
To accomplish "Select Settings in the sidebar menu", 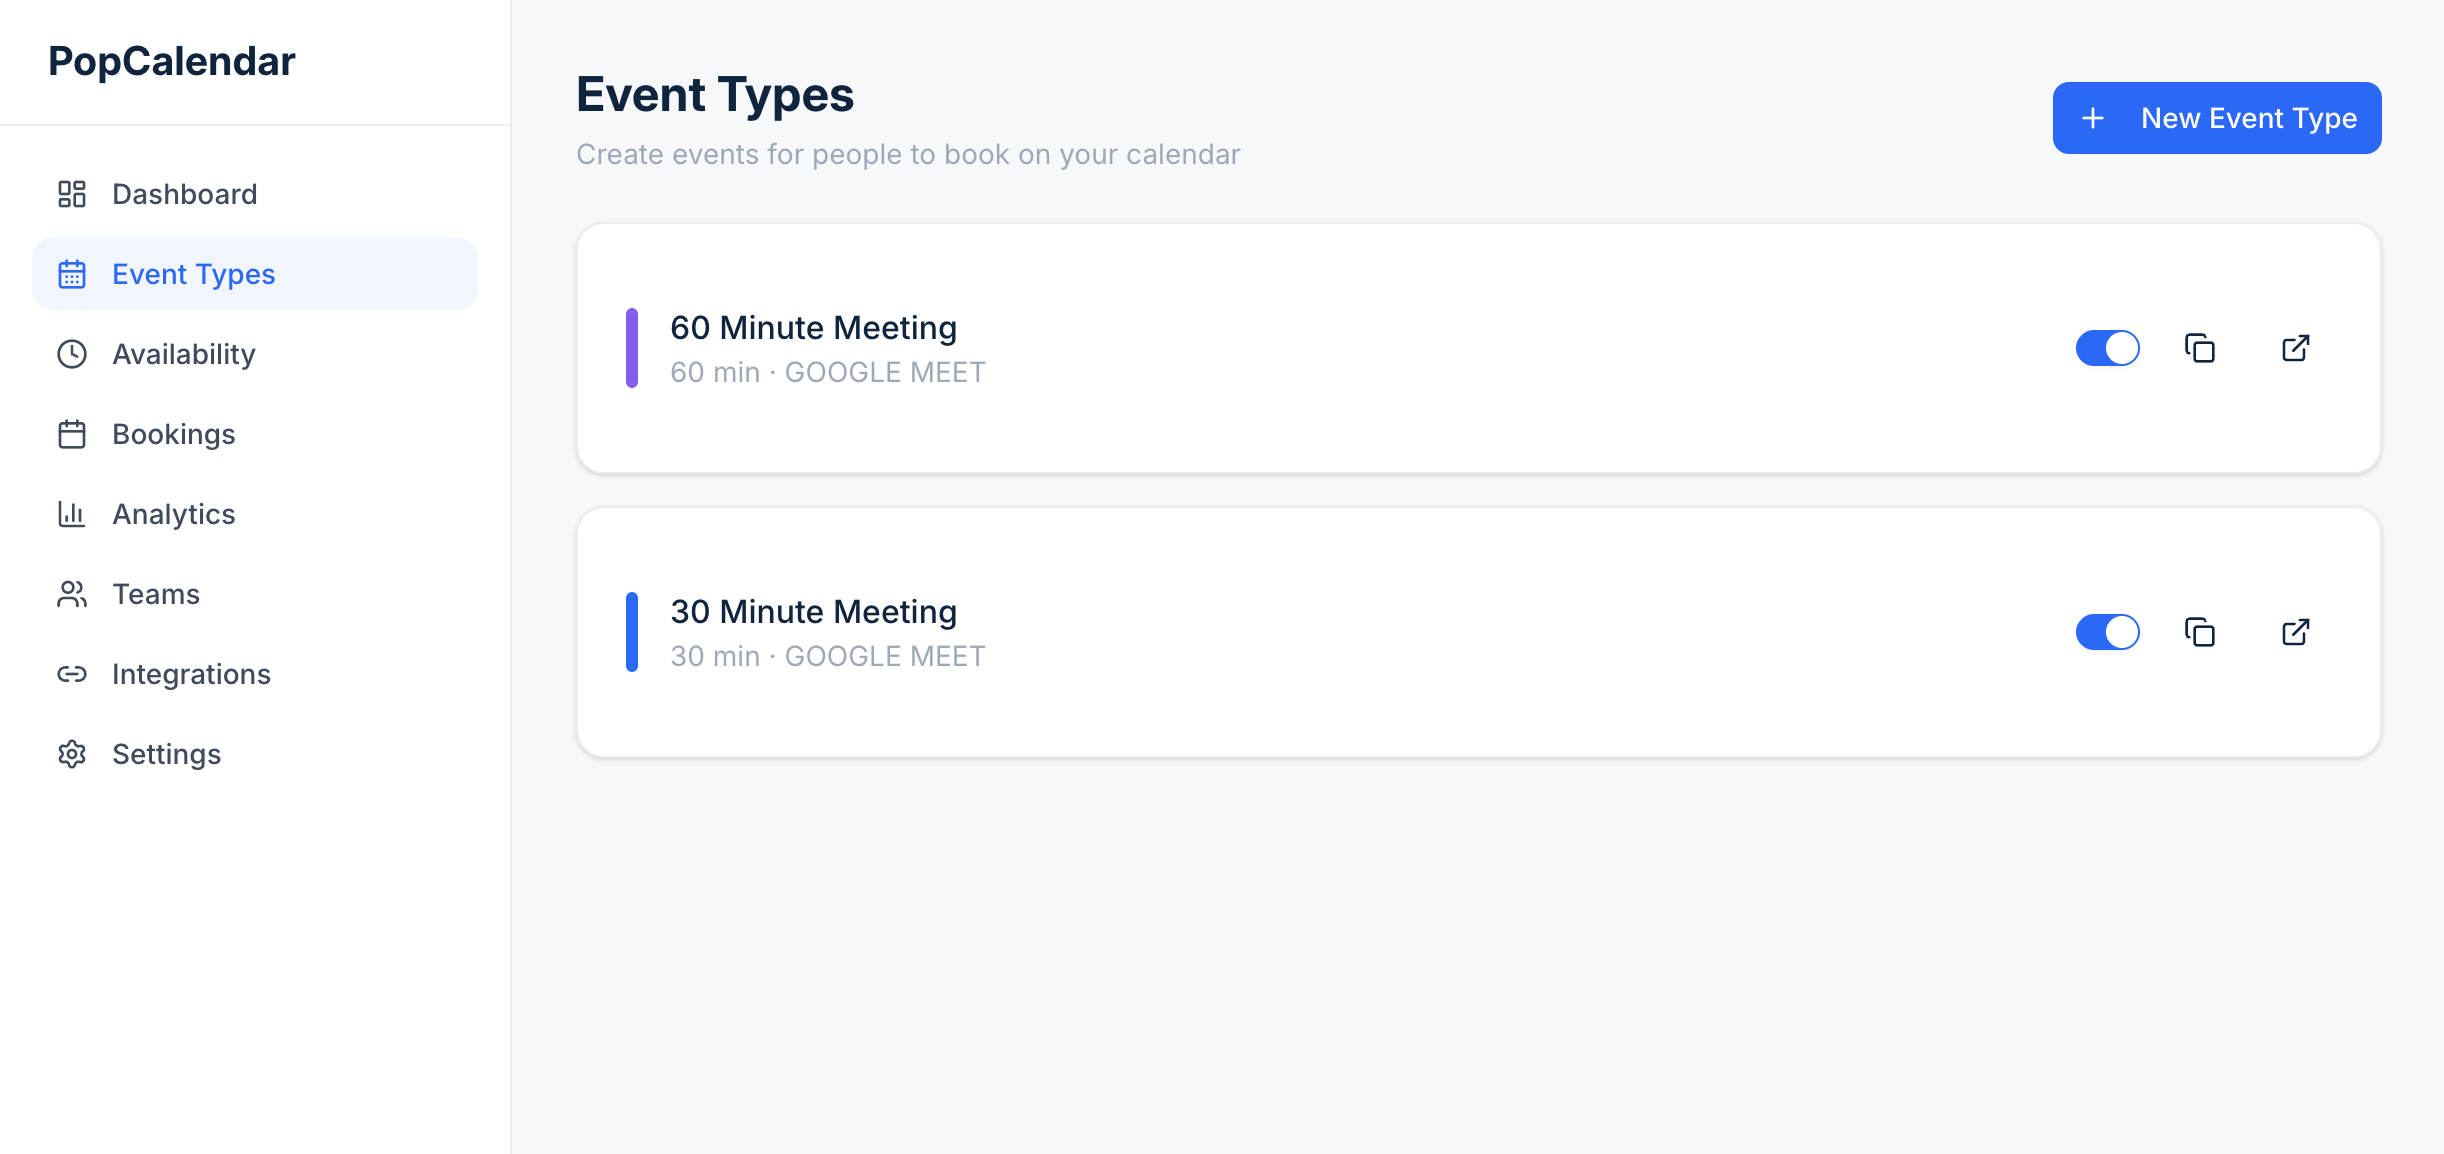I will (x=166, y=754).
